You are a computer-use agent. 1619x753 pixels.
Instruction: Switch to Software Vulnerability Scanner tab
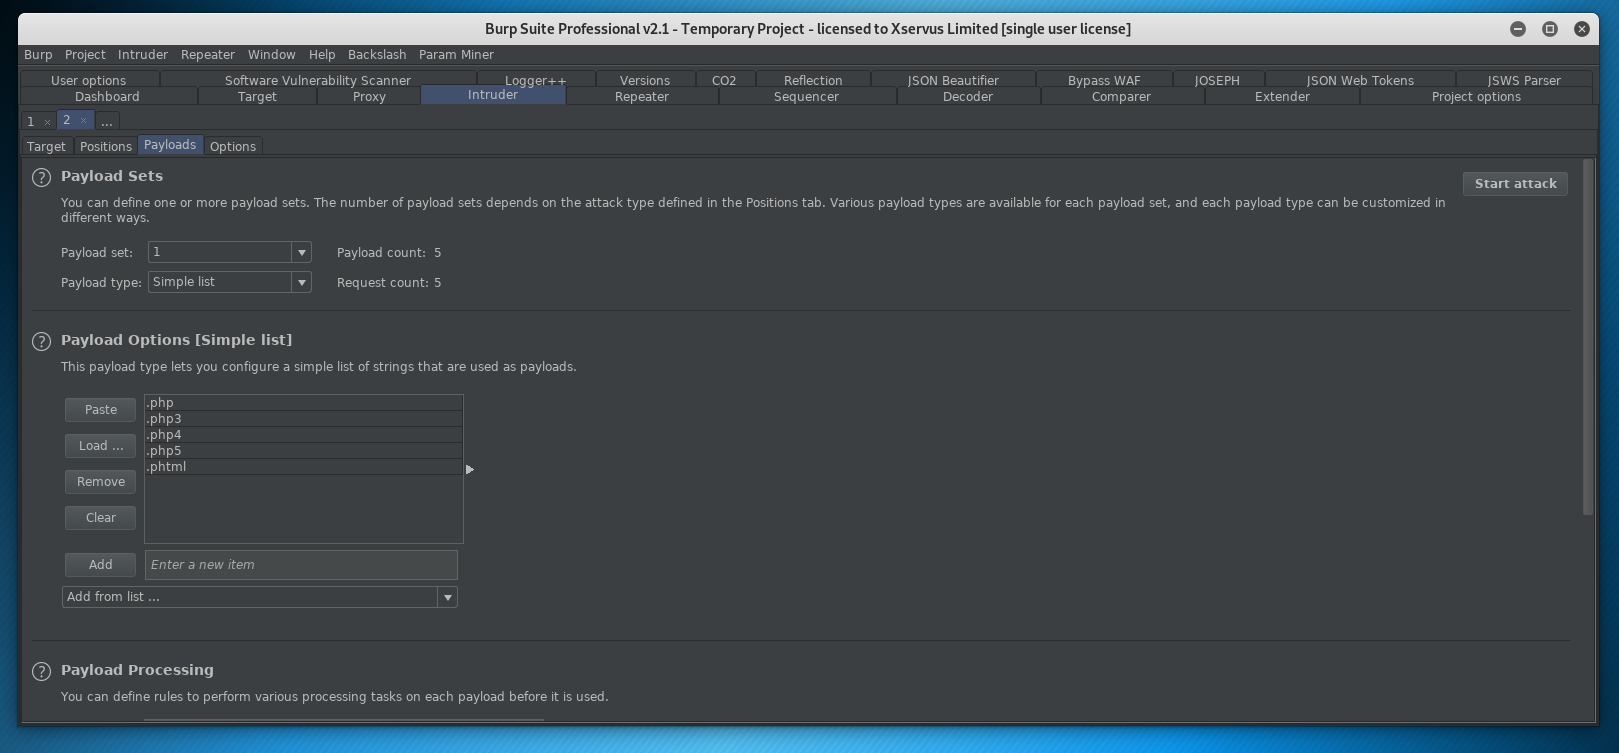point(318,80)
